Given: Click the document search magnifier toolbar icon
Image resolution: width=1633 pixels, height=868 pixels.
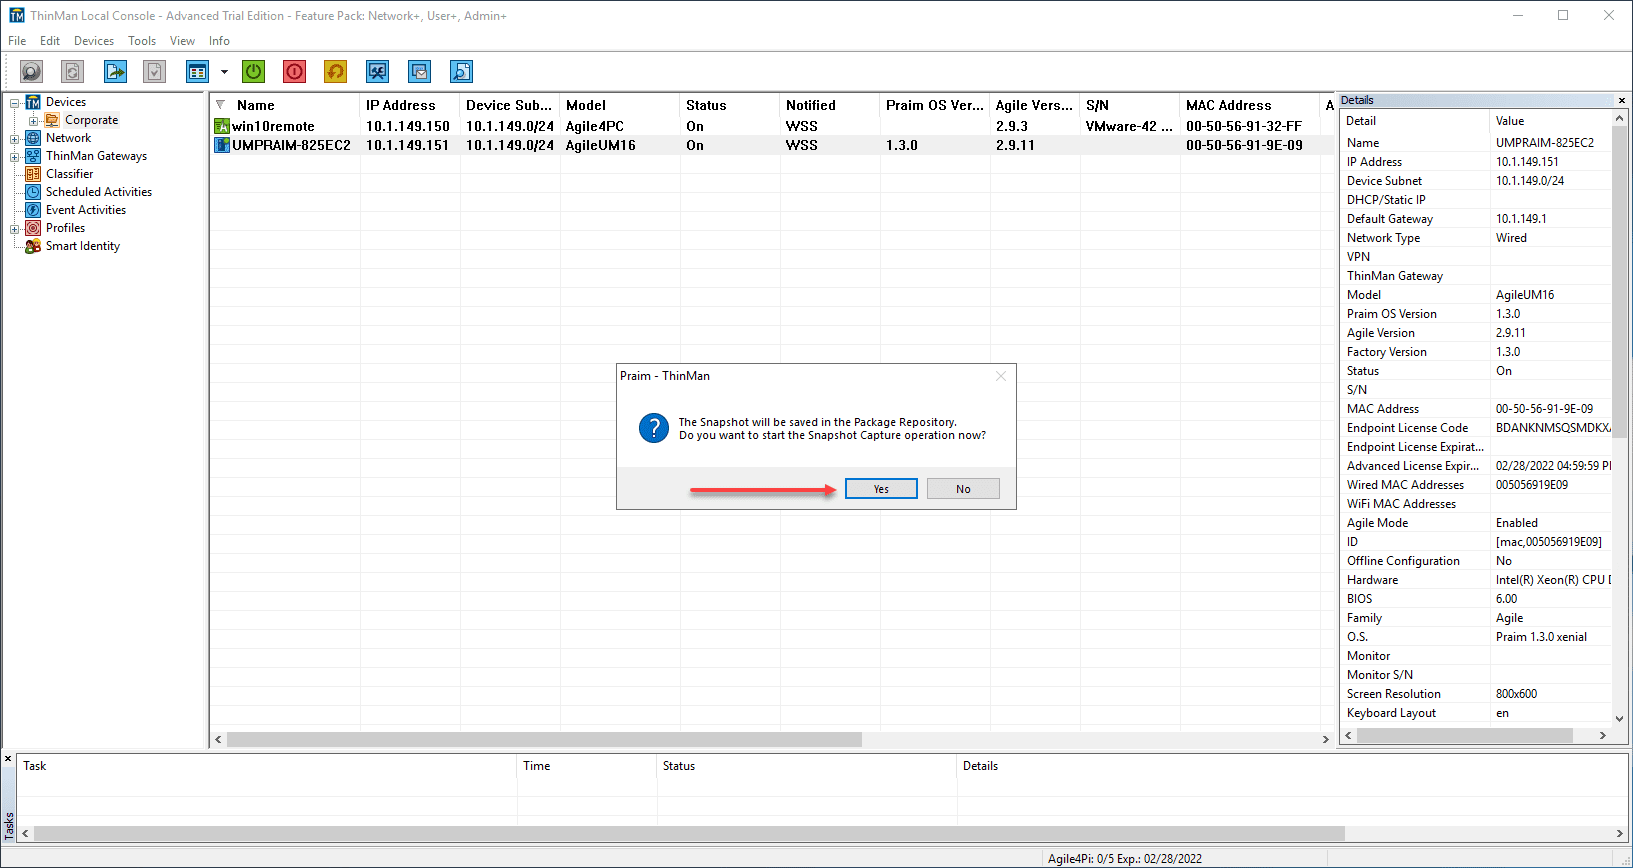Looking at the screenshot, I should point(461,72).
